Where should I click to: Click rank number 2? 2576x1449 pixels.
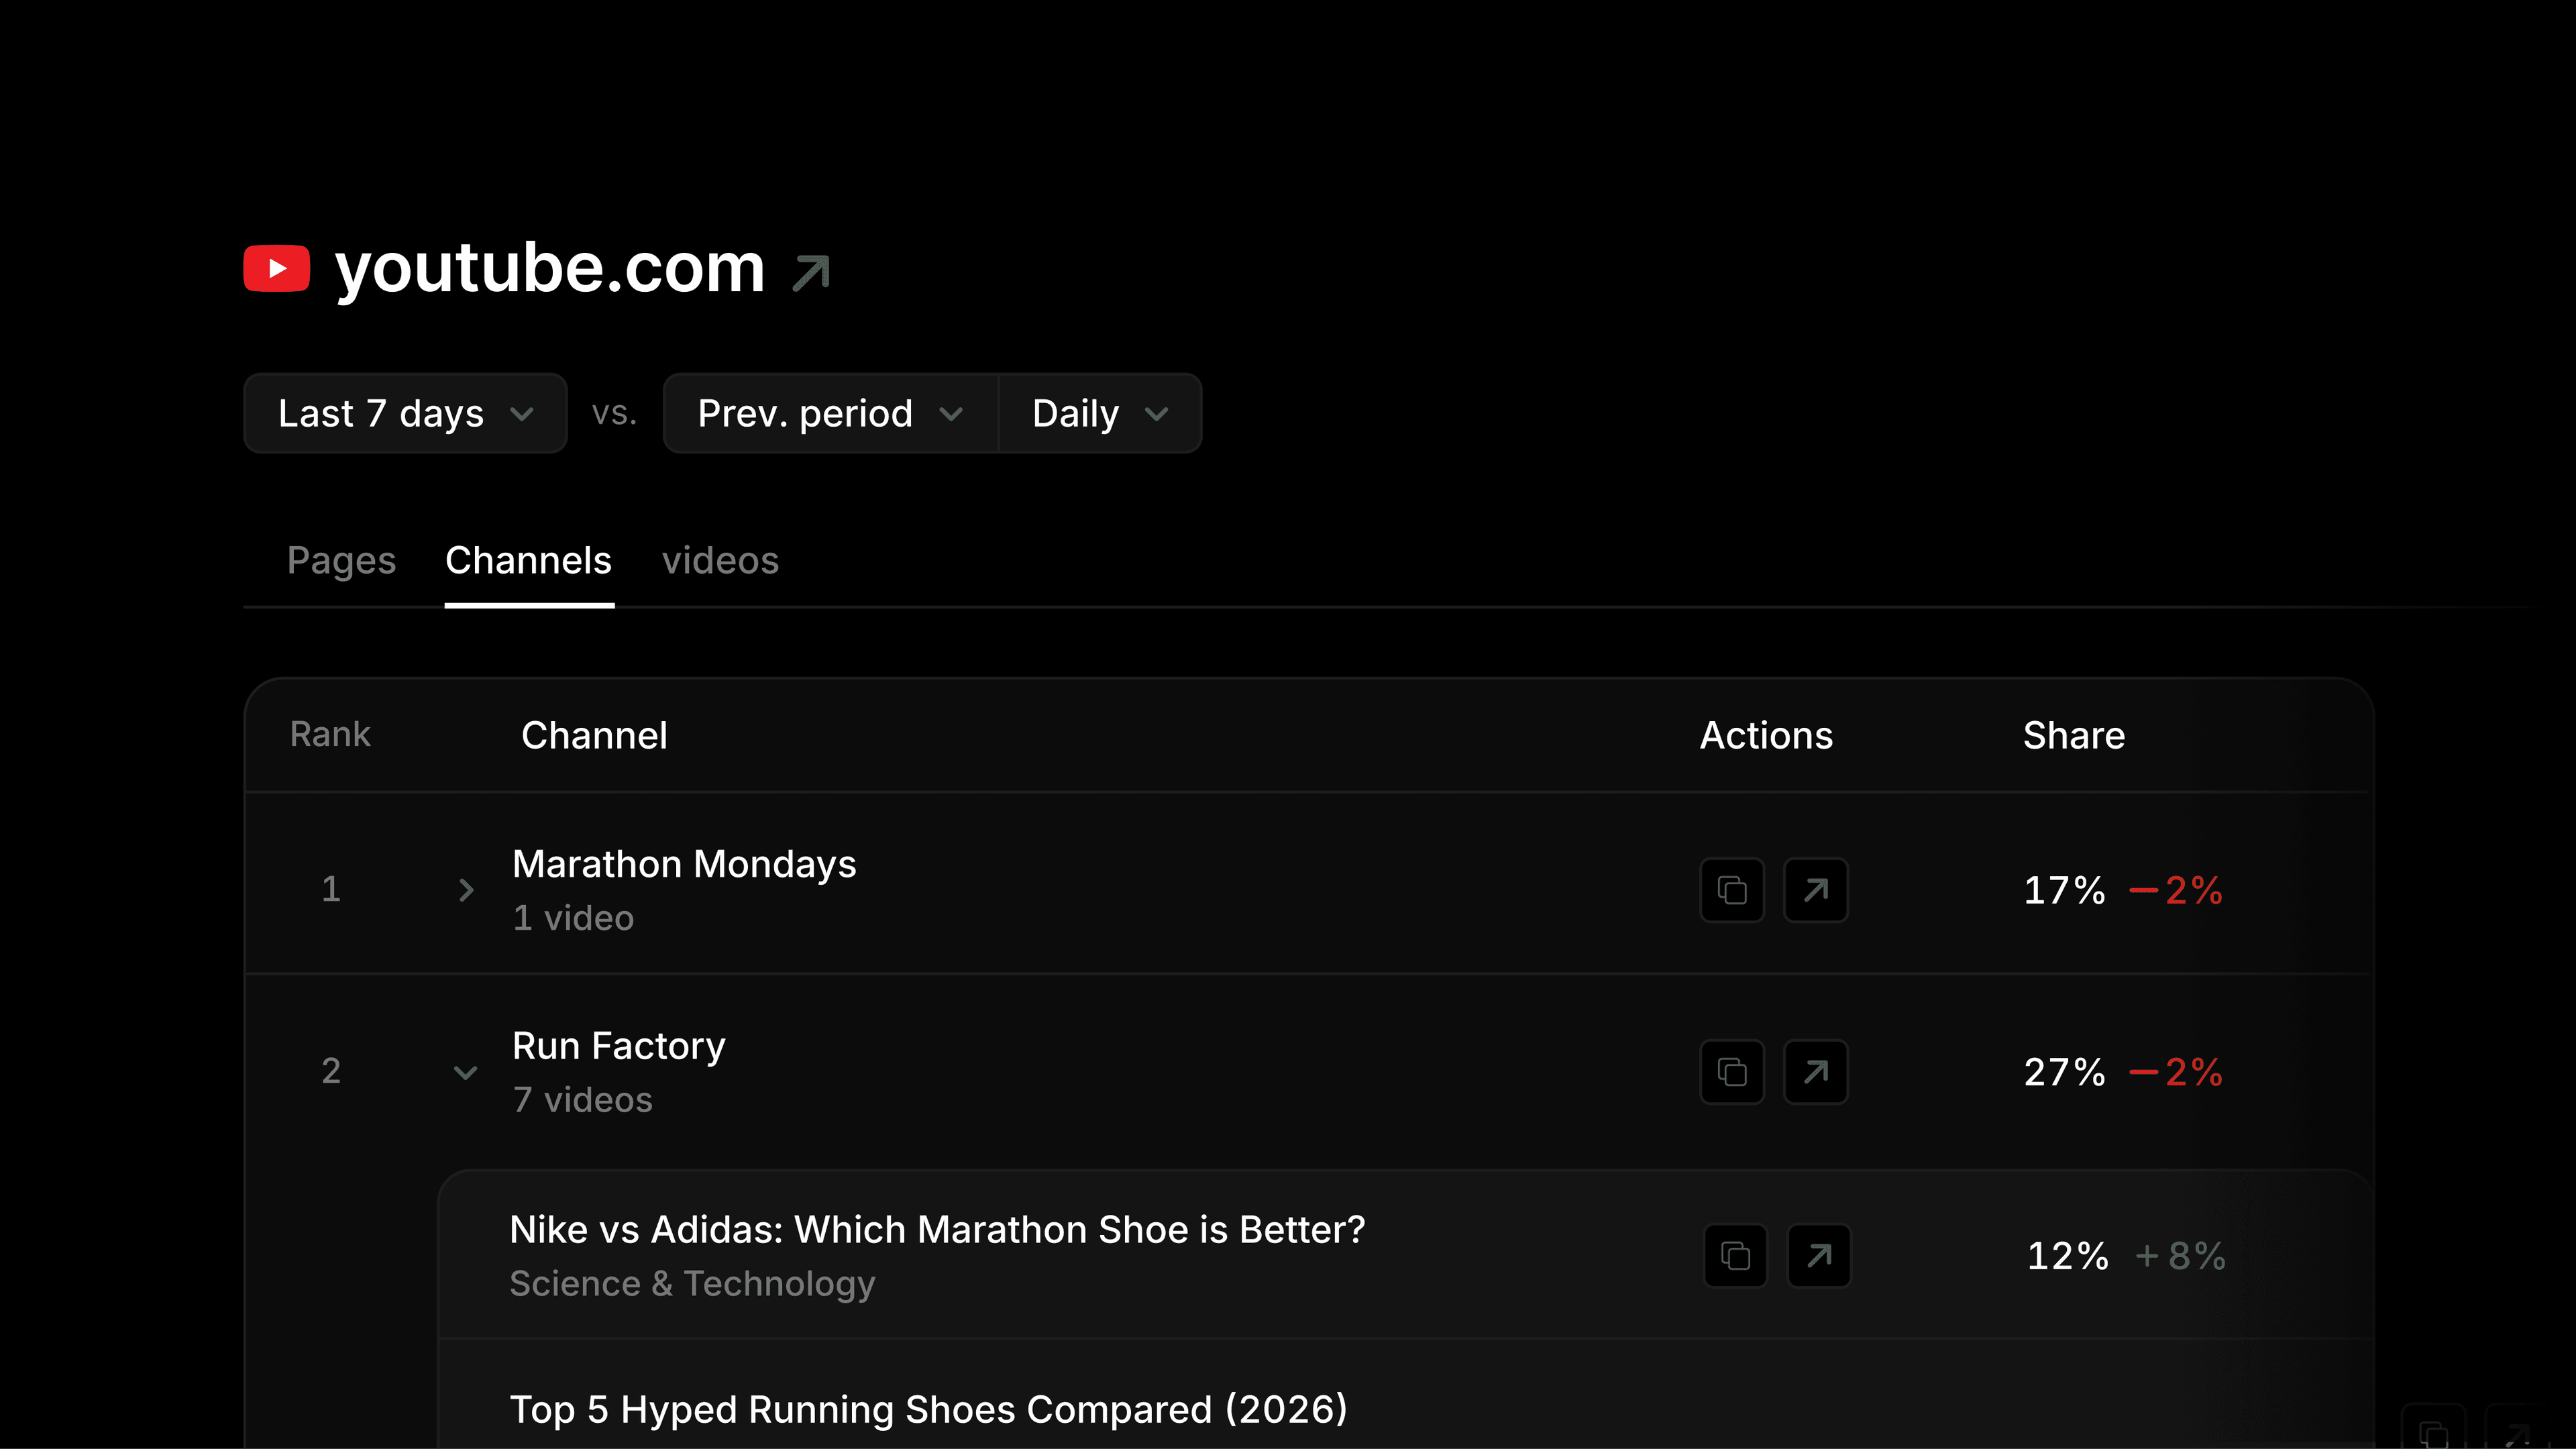pyautogui.click(x=331, y=1071)
